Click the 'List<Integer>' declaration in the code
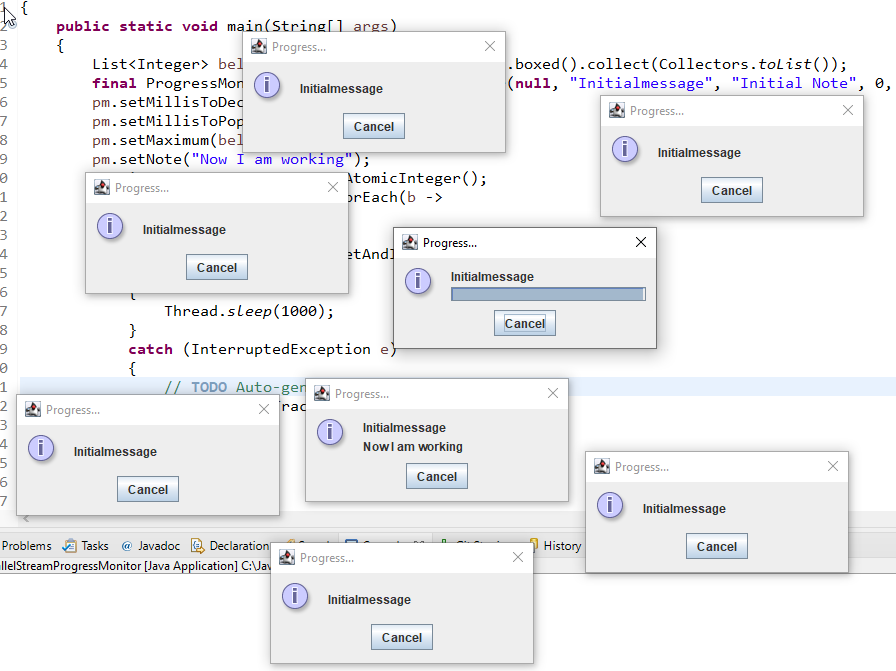This screenshot has height=671, width=896. pos(150,64)
